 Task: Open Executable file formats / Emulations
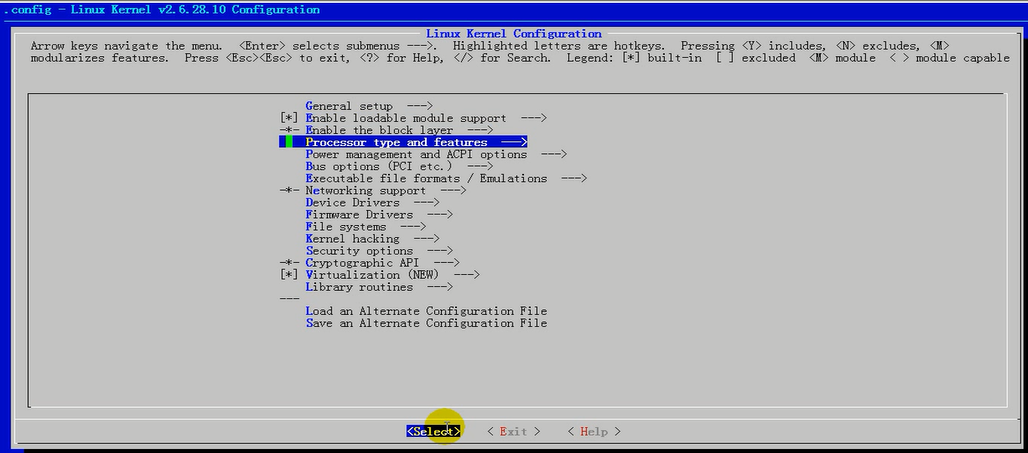point(446,178)
